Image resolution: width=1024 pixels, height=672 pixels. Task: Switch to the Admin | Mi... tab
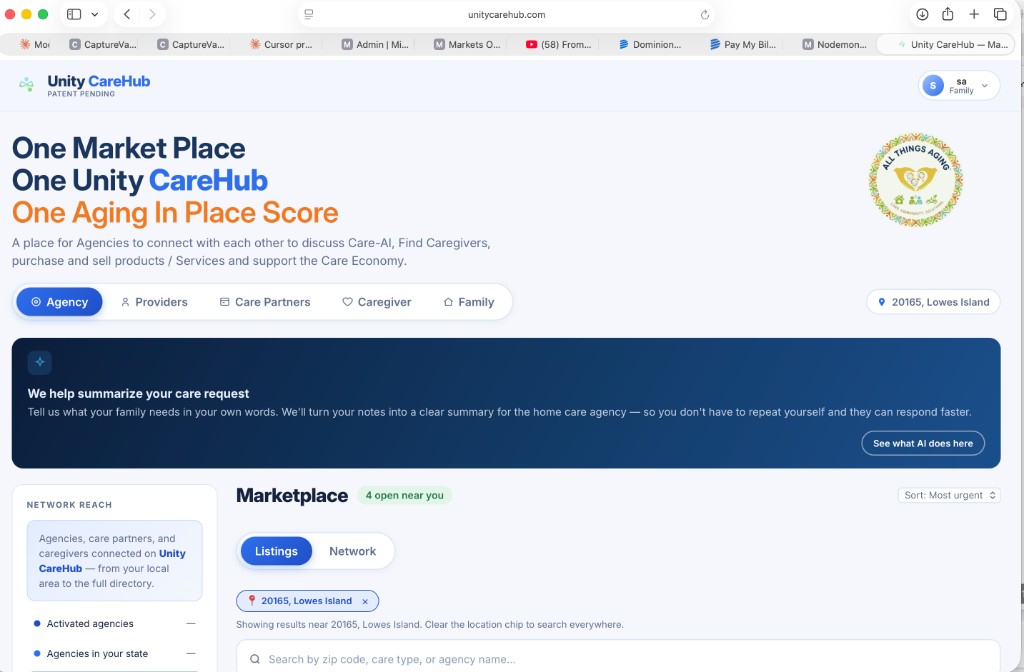(376, 44)
